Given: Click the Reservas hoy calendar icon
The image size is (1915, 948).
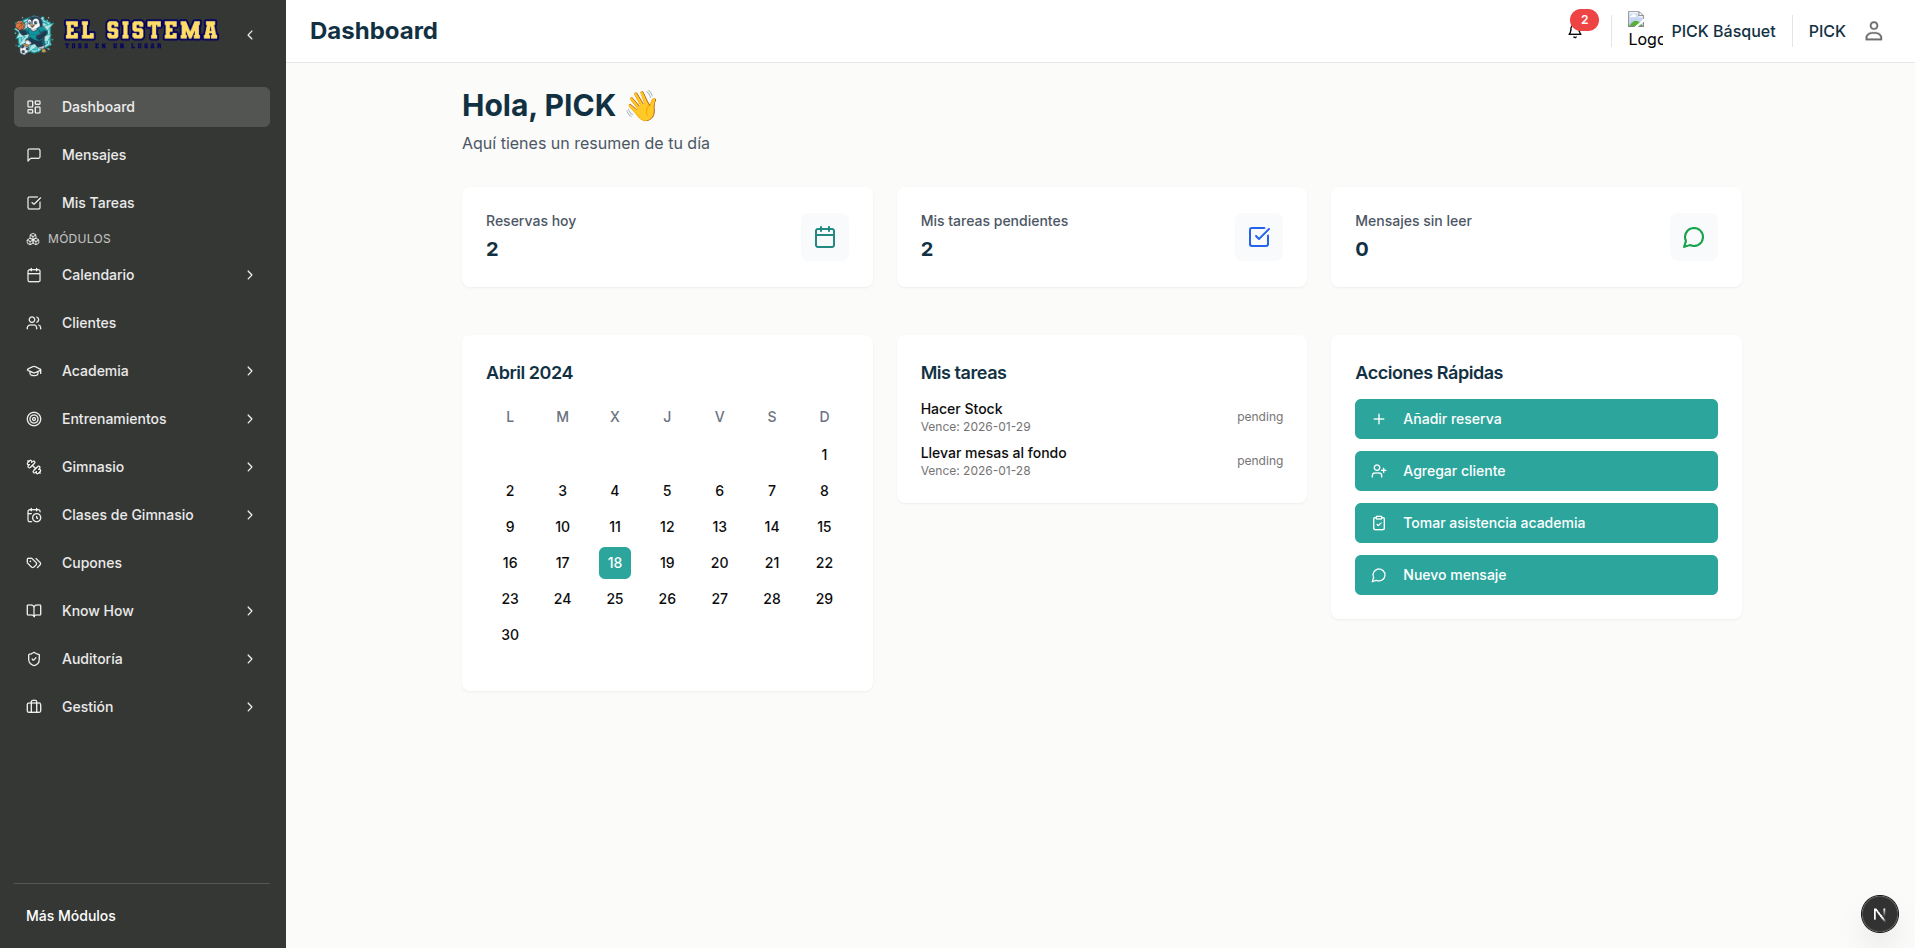Looking at the screenshot, I should point(824,237).
